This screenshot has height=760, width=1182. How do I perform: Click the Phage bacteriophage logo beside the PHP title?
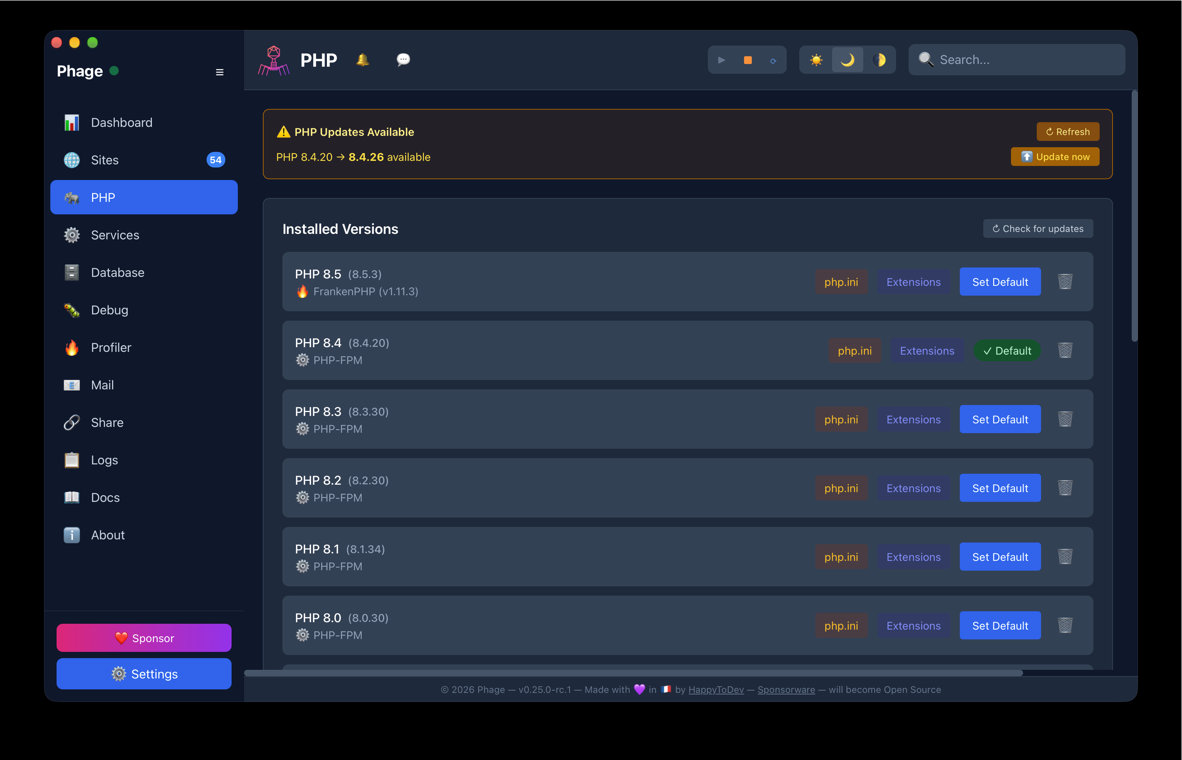274,60
